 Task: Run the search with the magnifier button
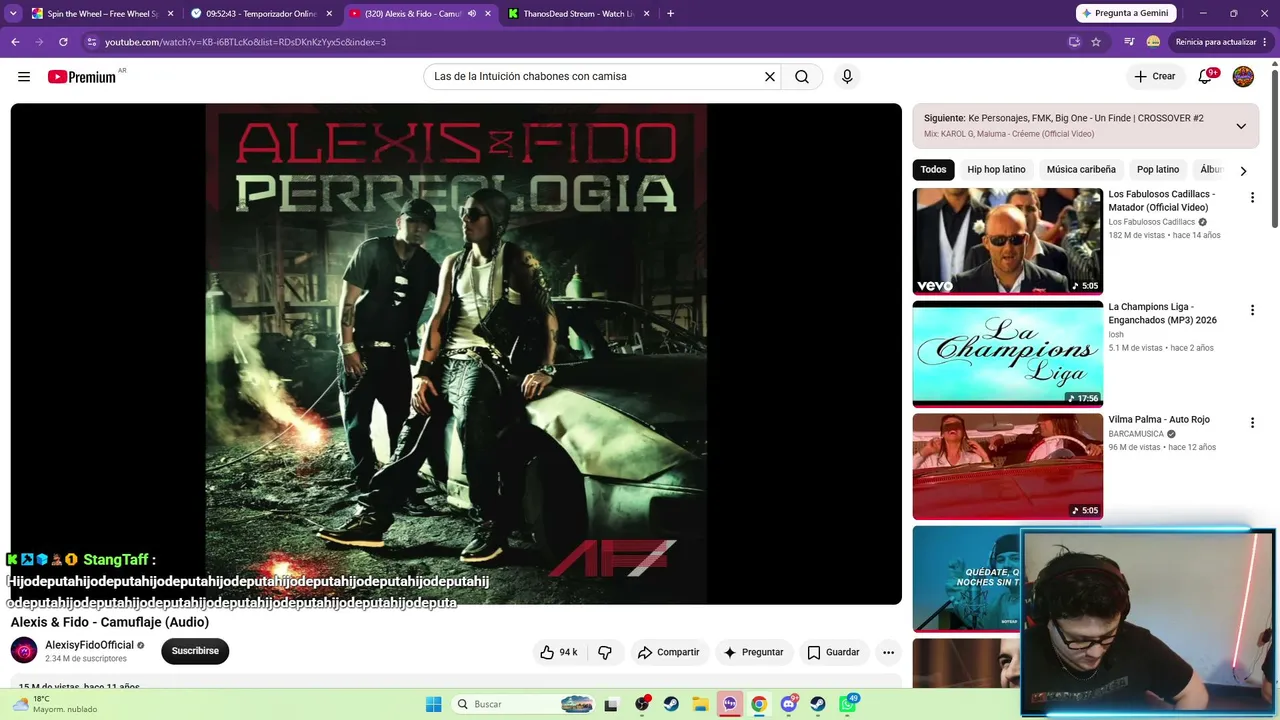click(x=802, y=77)
